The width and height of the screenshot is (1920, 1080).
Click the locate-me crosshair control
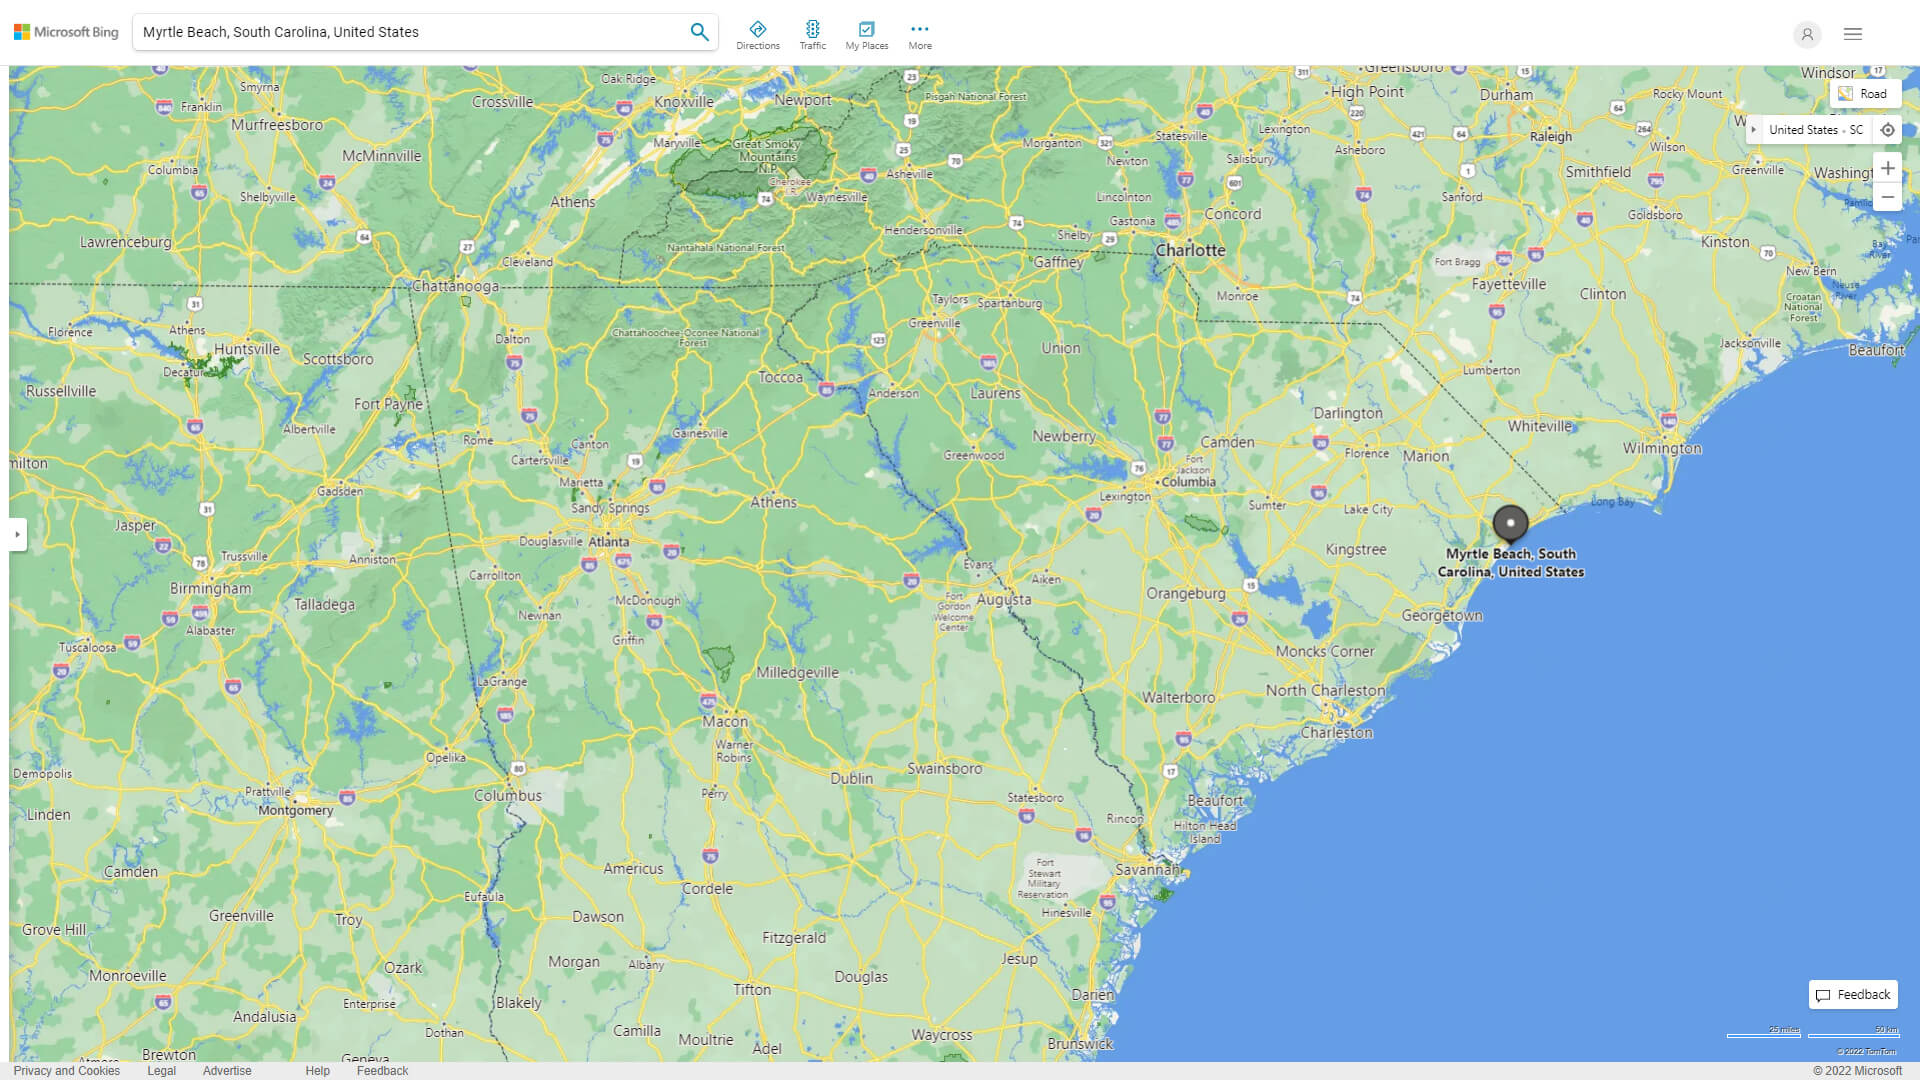click(x=1888, y=129)
